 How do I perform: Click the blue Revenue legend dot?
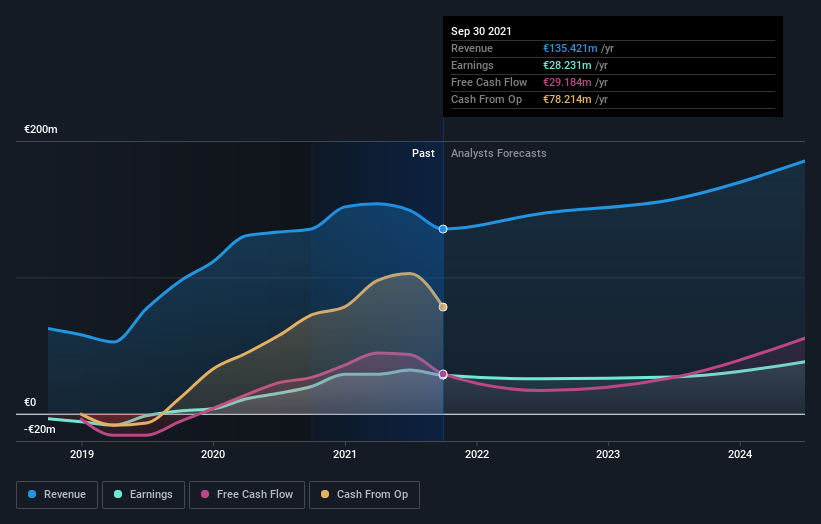click(32, 494)
